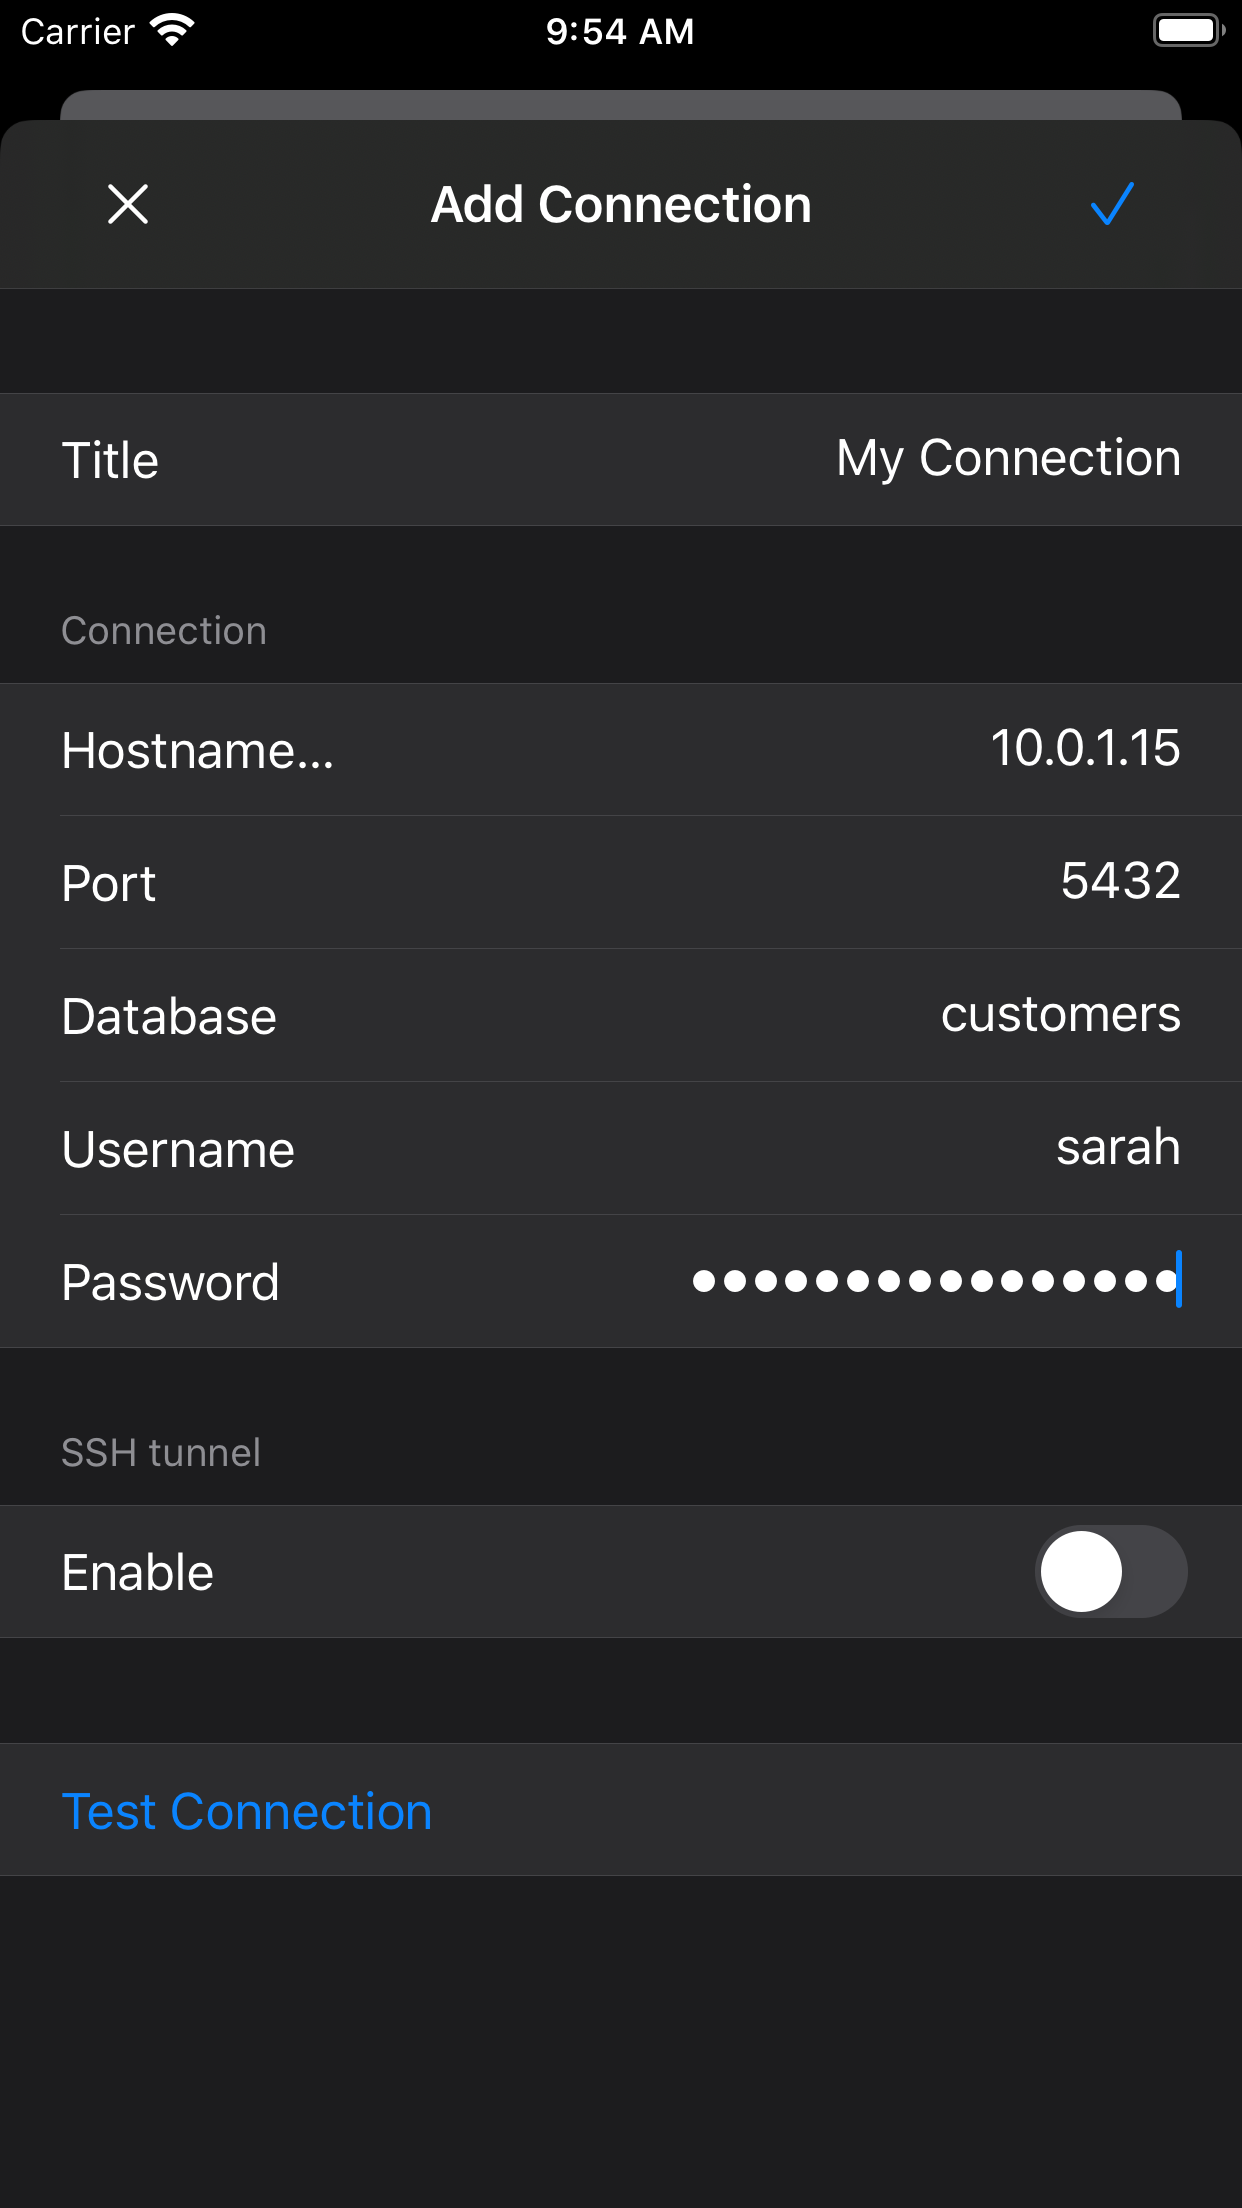Select the Port value 5432
This screenshot has width=1242, height=2208.
point(1120,882)
